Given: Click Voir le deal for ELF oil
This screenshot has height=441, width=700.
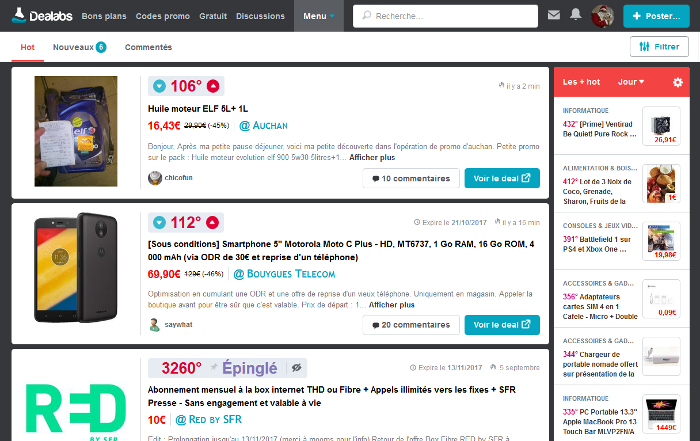Looking at the screenshot, I should pos(502,178).
